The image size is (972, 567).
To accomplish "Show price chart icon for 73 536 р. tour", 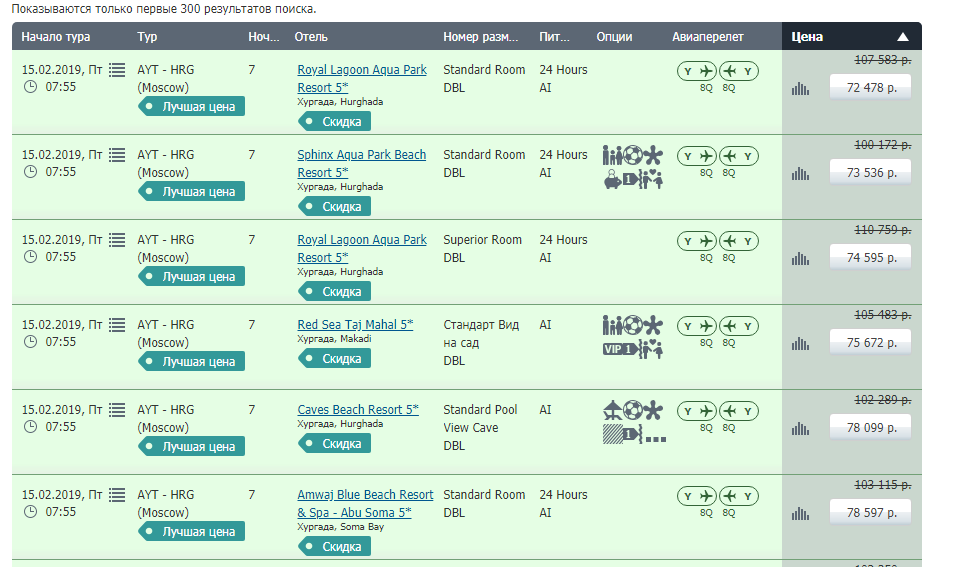I will [800, 174].
